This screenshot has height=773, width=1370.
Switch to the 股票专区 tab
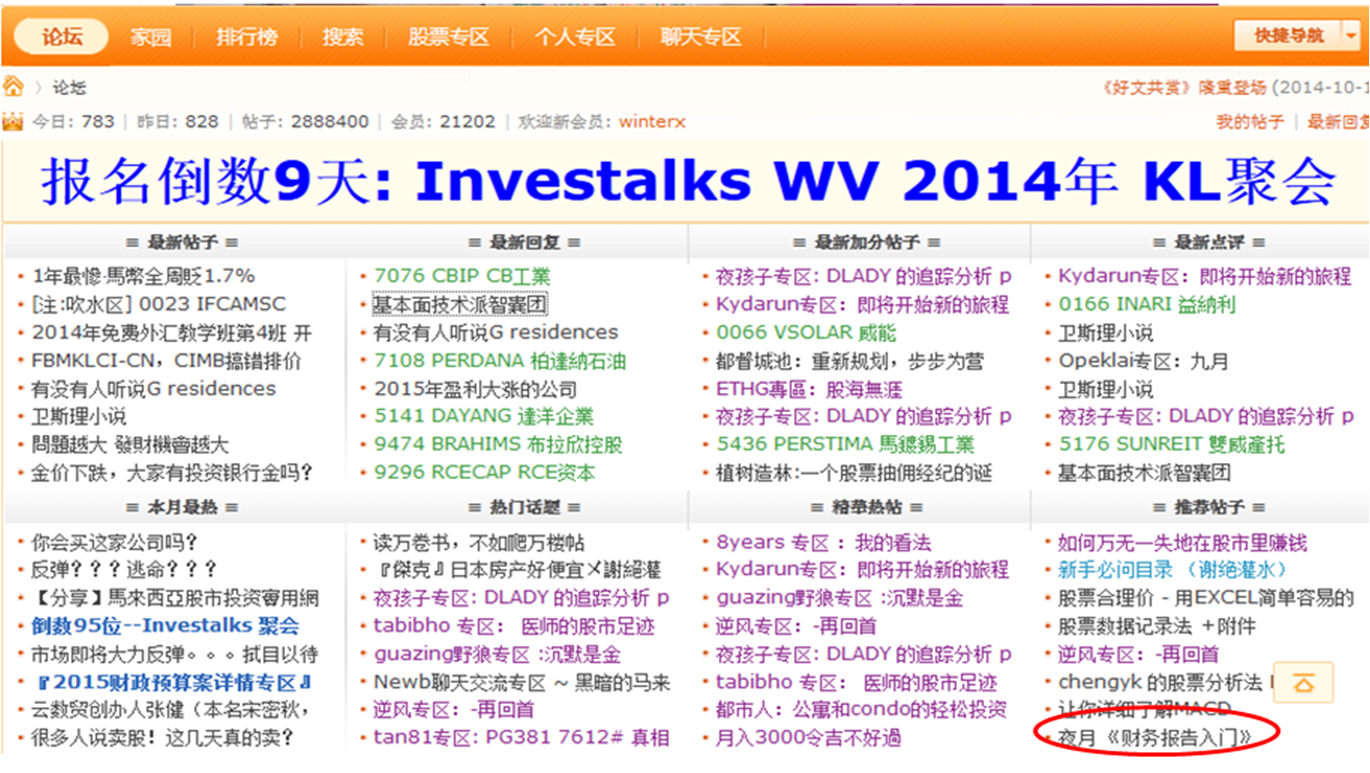click(x=449, y=37)
